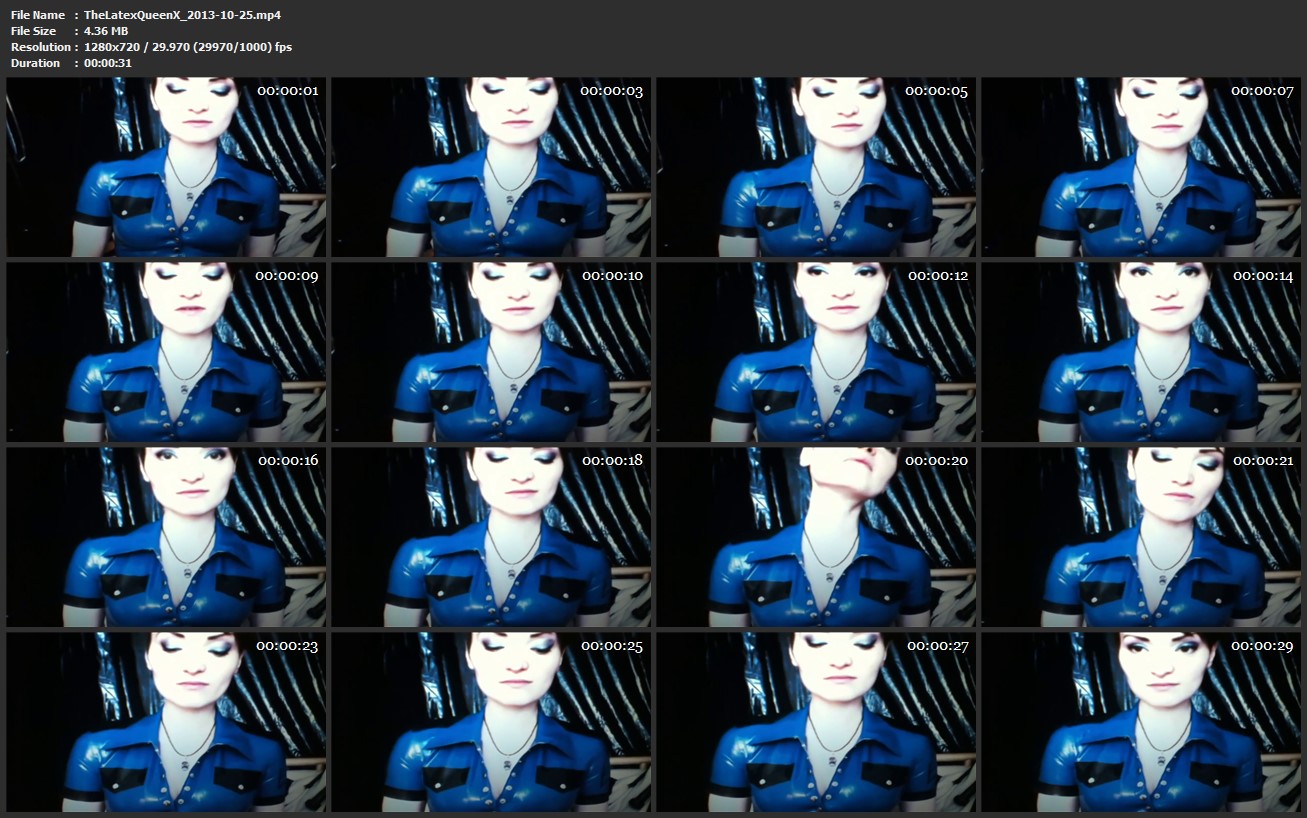Image resolution: width=1307 pixels, height=818 pixels.
Task: Click the mp4 file name text
Action: (x=182, y=15)
